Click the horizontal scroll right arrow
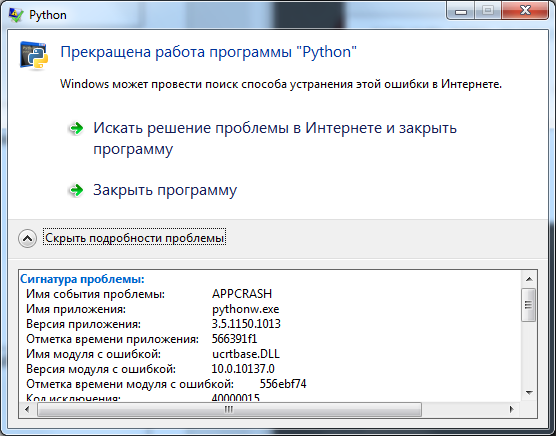This screenshot has height=436, width=556. (x=511, y=409)
